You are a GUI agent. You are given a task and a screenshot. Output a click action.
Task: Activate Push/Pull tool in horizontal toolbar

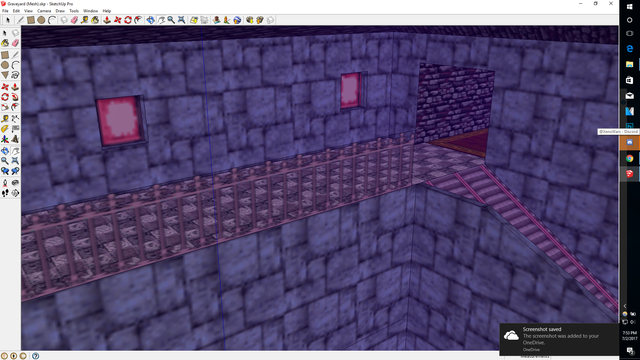pos(107,20)
